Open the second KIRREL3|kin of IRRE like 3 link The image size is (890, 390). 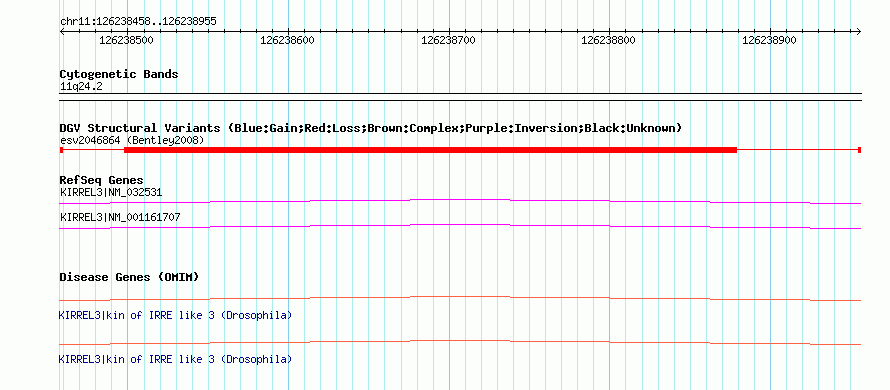tap(175, 359)
